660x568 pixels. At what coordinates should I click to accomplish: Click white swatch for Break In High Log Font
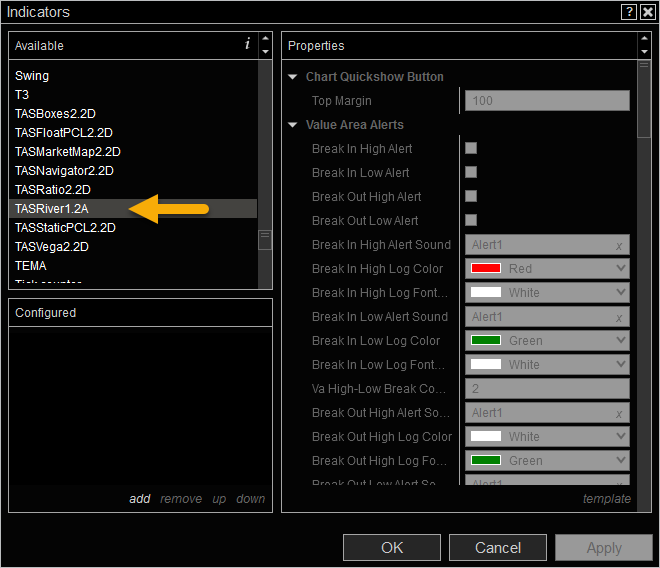(x=486, y=292)
